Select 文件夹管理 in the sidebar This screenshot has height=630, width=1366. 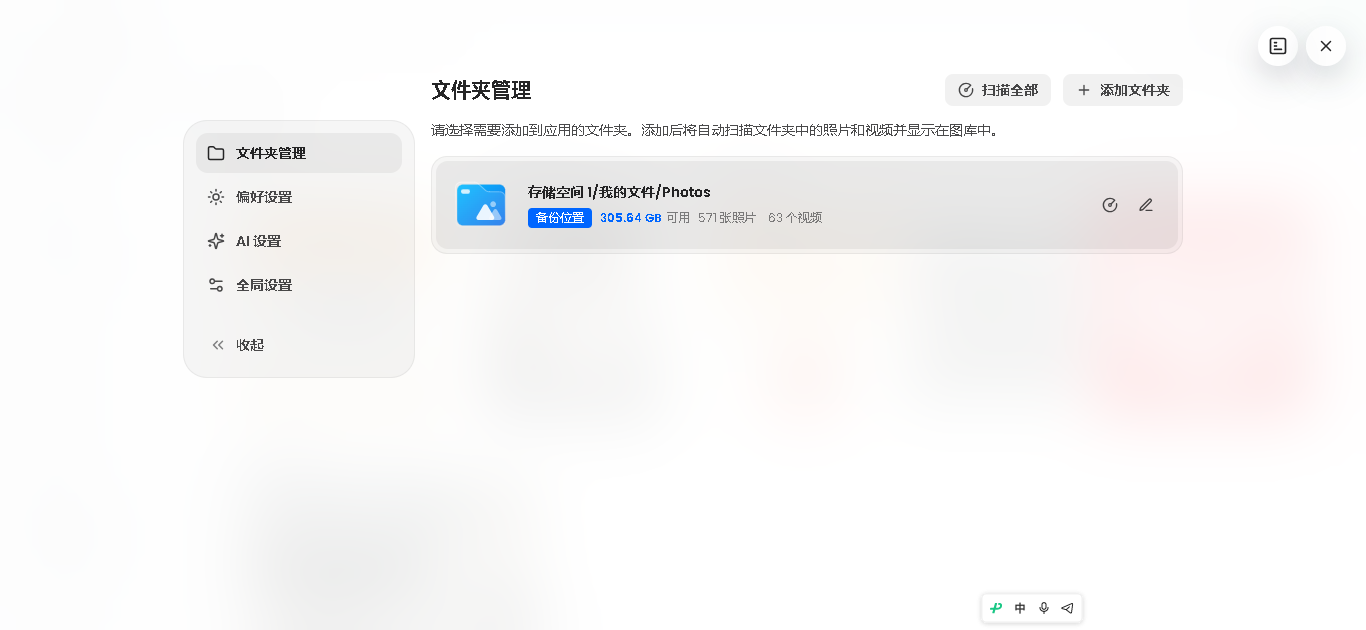coord(299,153)
